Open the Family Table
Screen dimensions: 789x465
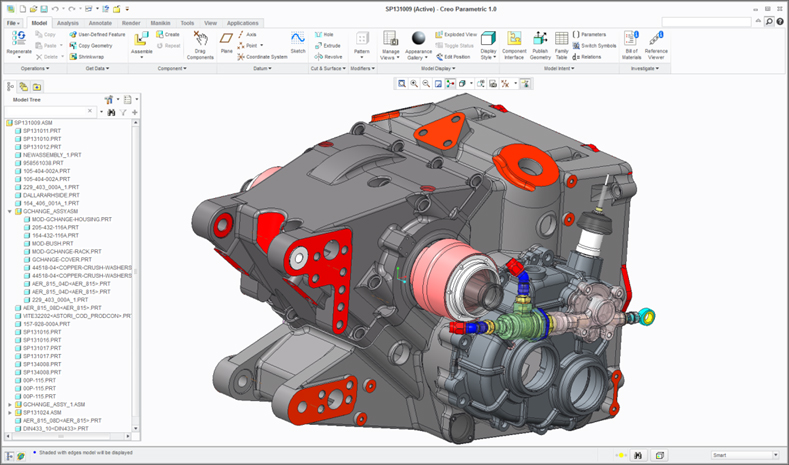[562, 40]
